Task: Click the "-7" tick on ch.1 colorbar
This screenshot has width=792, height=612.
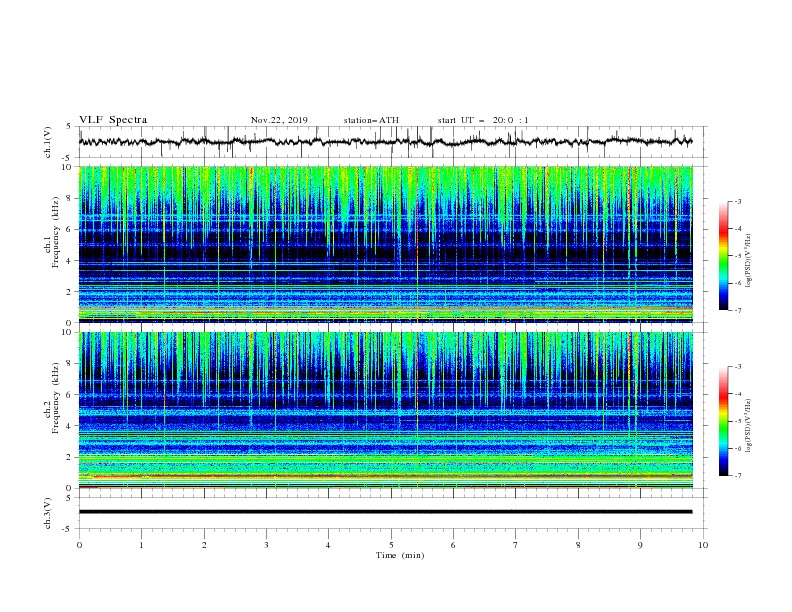Action: [x=738, y=310]
